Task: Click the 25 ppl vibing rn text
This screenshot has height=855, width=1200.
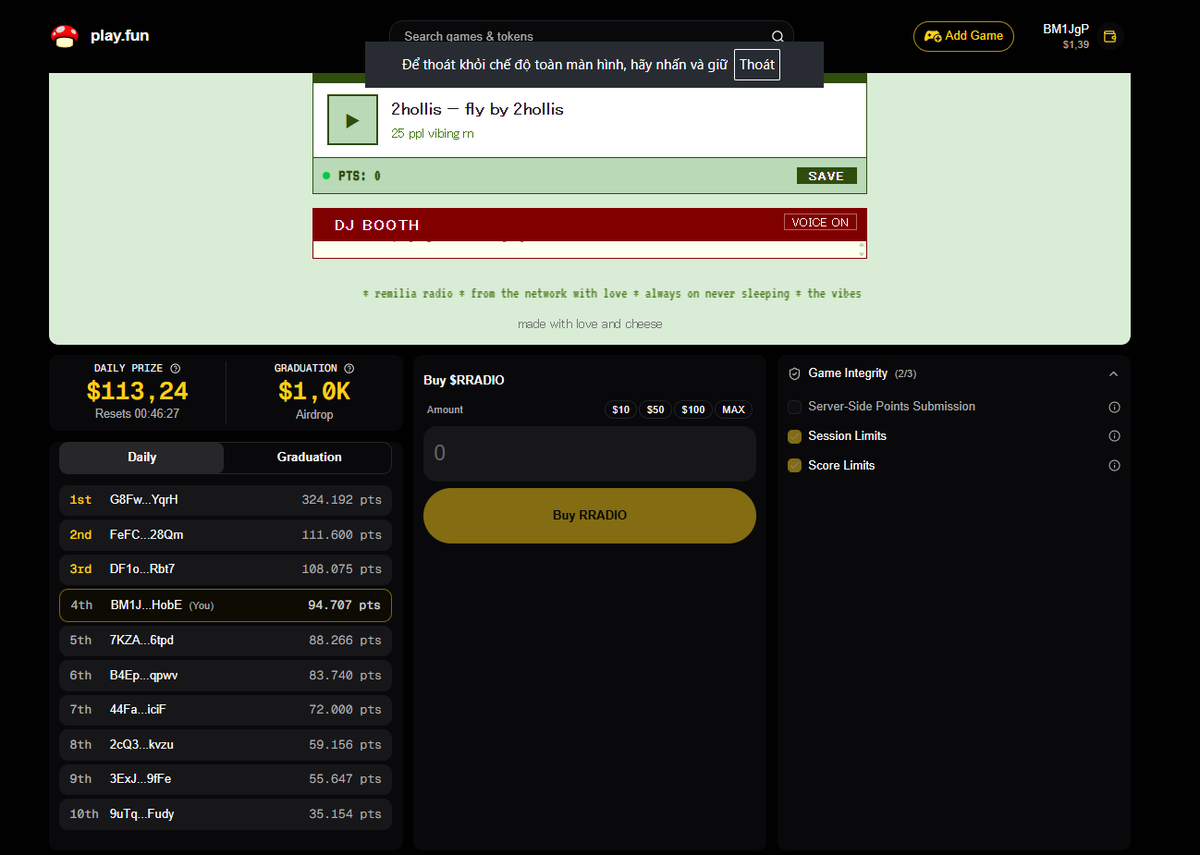Action: click(433, 134)
